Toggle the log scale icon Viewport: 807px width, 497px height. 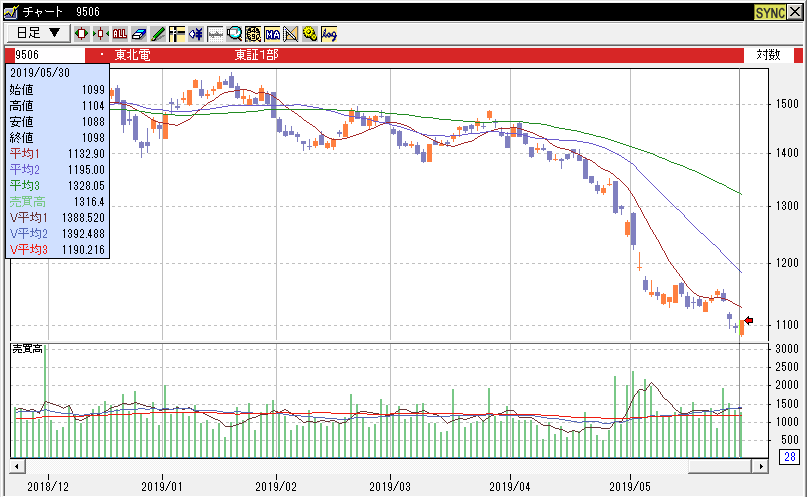[x=329, y=33]
